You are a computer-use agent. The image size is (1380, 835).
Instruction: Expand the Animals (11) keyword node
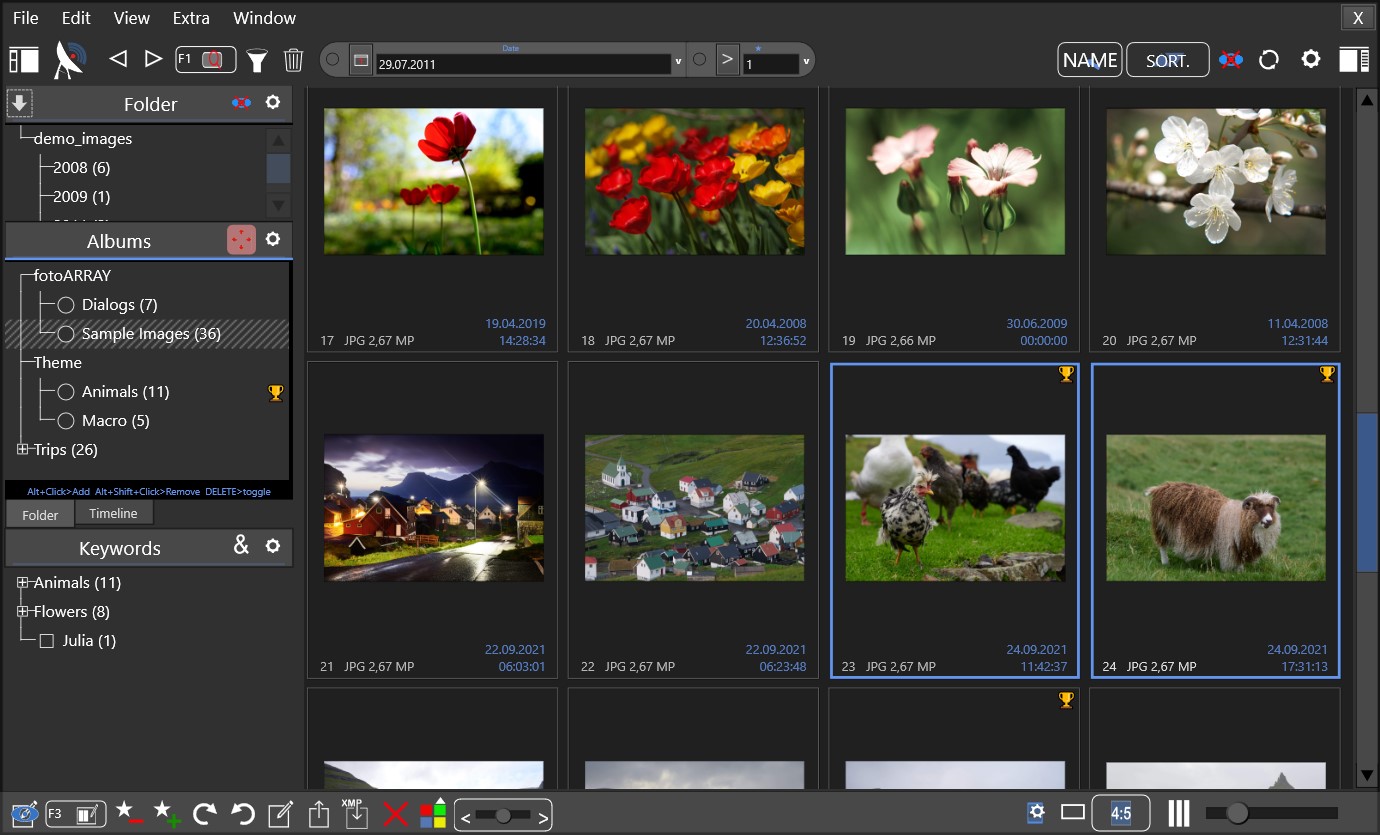coord(23,582)
